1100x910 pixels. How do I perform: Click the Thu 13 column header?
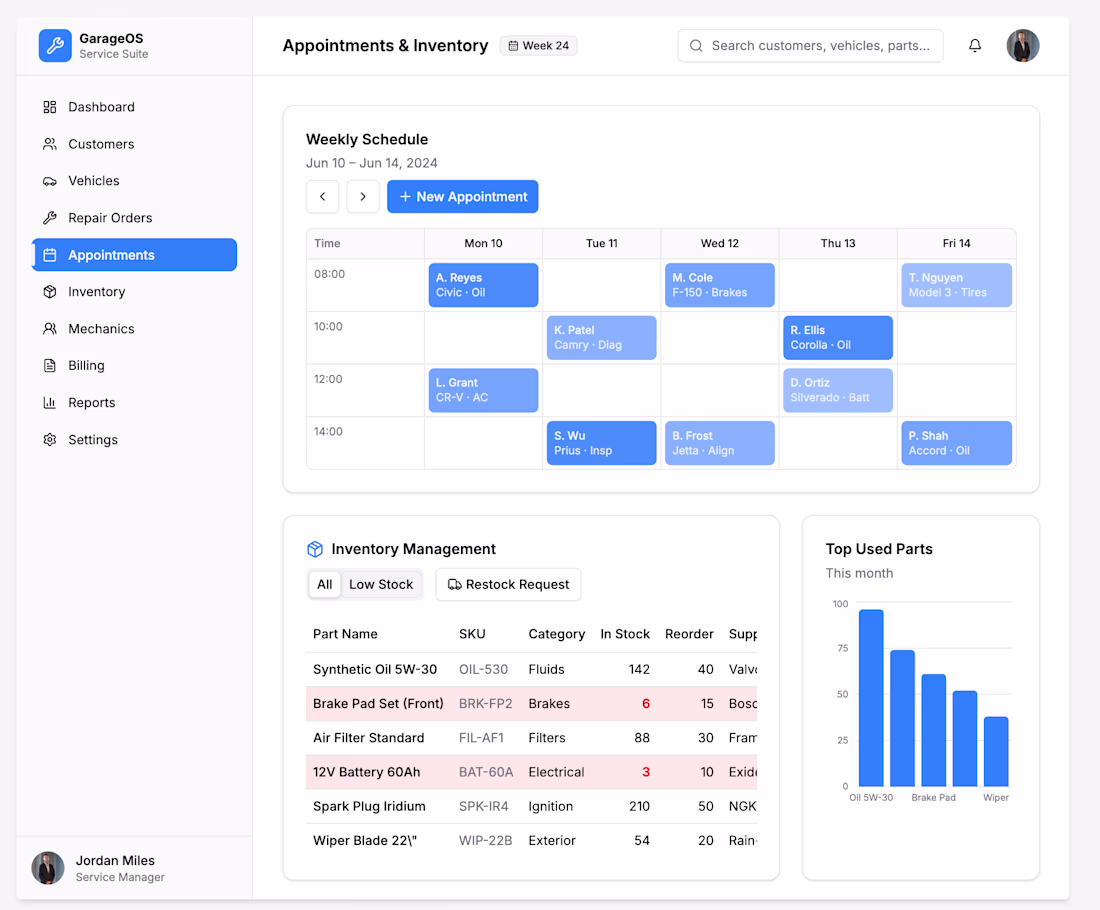(838, 243)
